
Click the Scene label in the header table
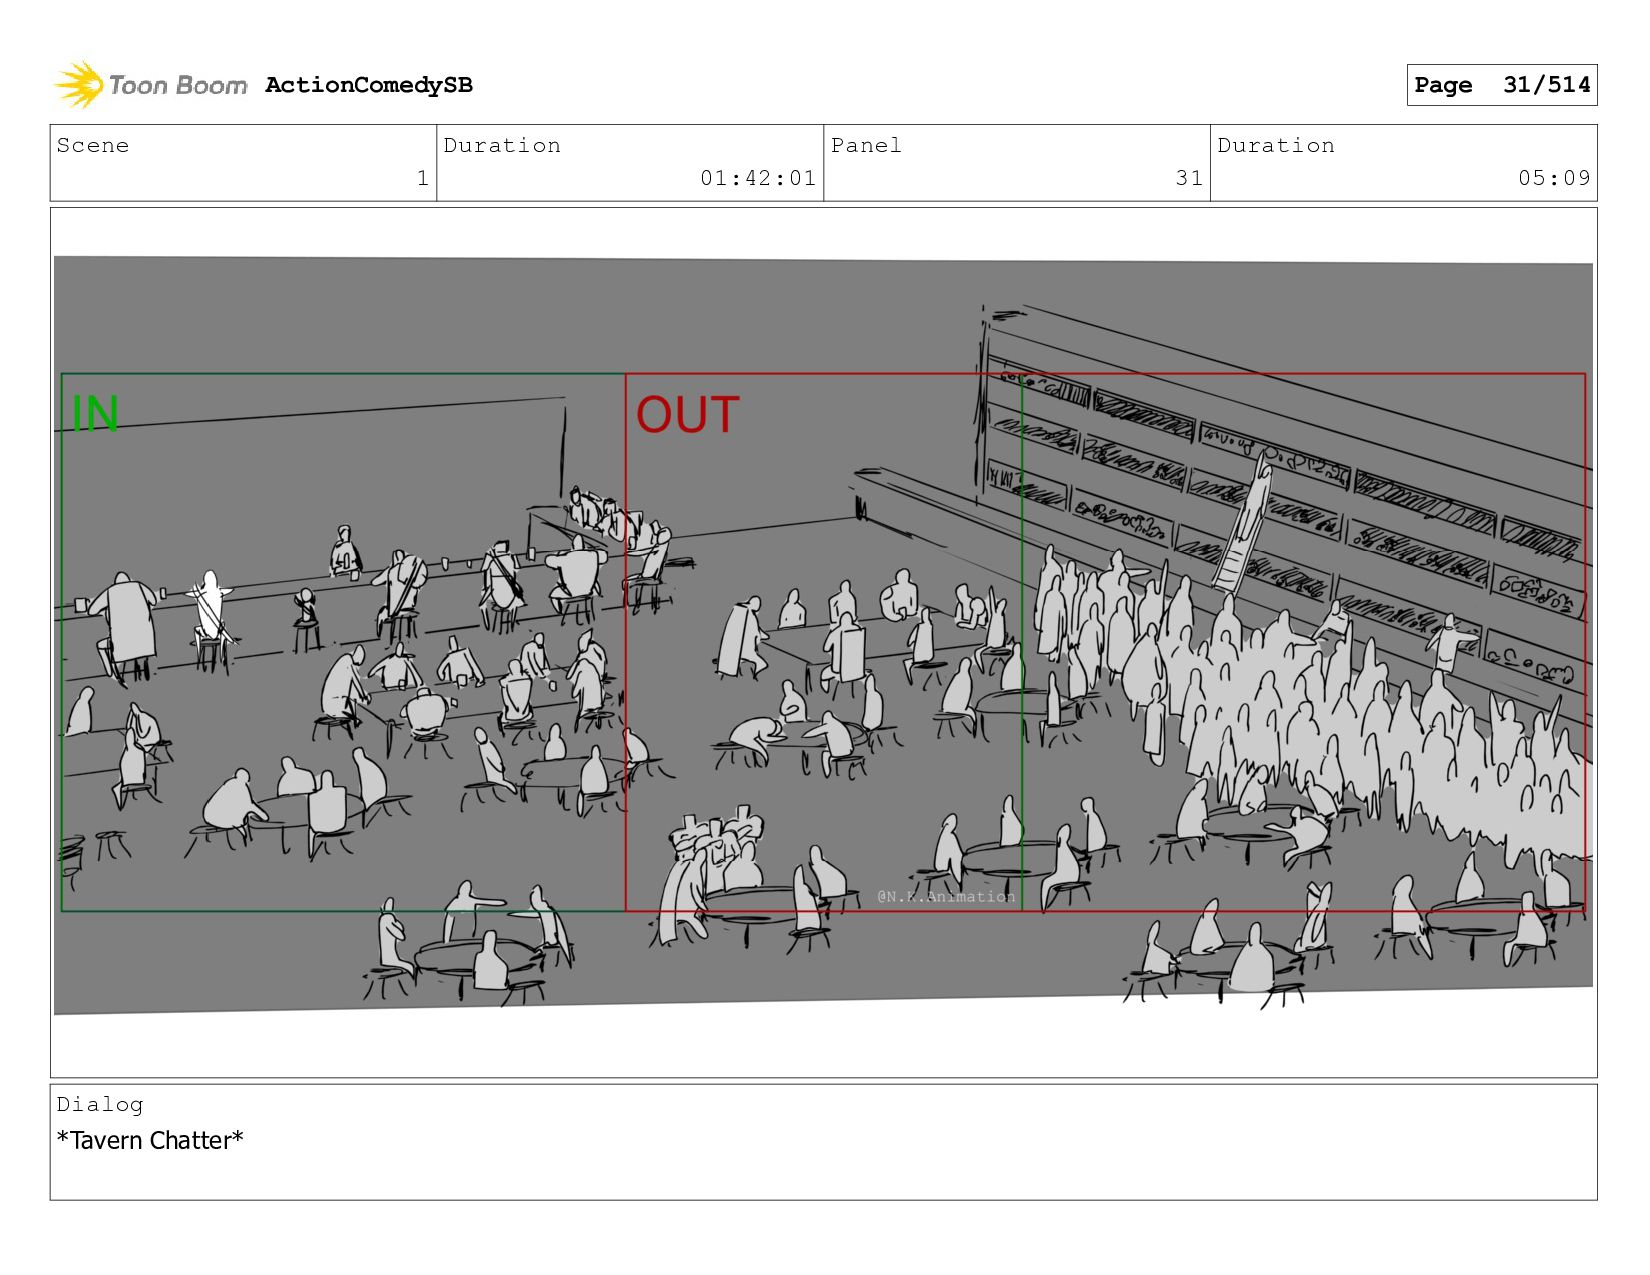[x=93, y=145]
